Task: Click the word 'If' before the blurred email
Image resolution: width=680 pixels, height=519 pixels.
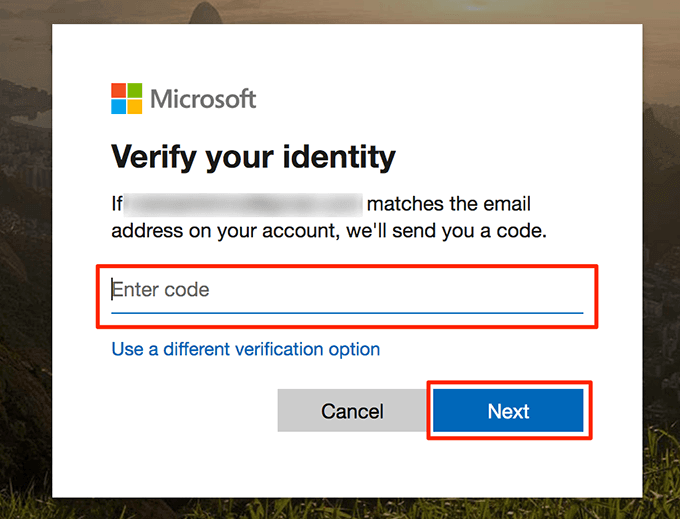Action: pyautogui.click(x=117, y=205)
